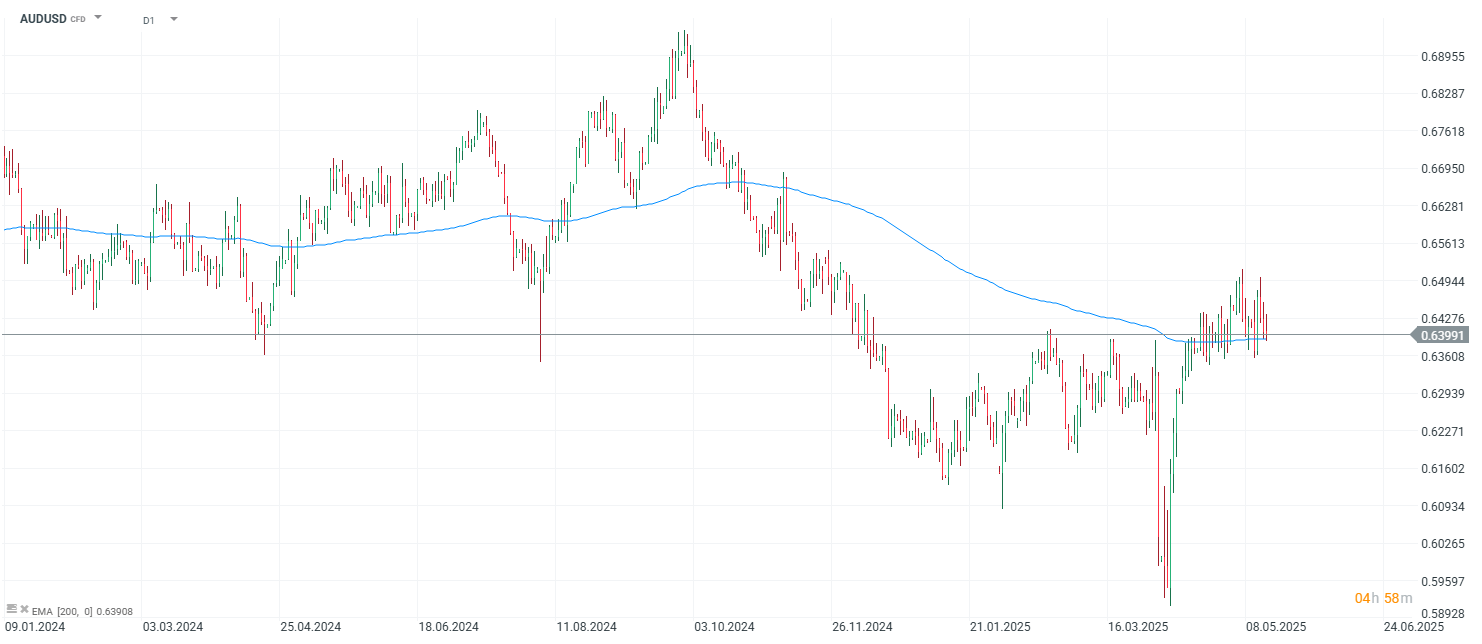Click the 0.66281 price scale label
Image resolution: width=1482 pixels, height=644 pixels.
coord(1442,207)
